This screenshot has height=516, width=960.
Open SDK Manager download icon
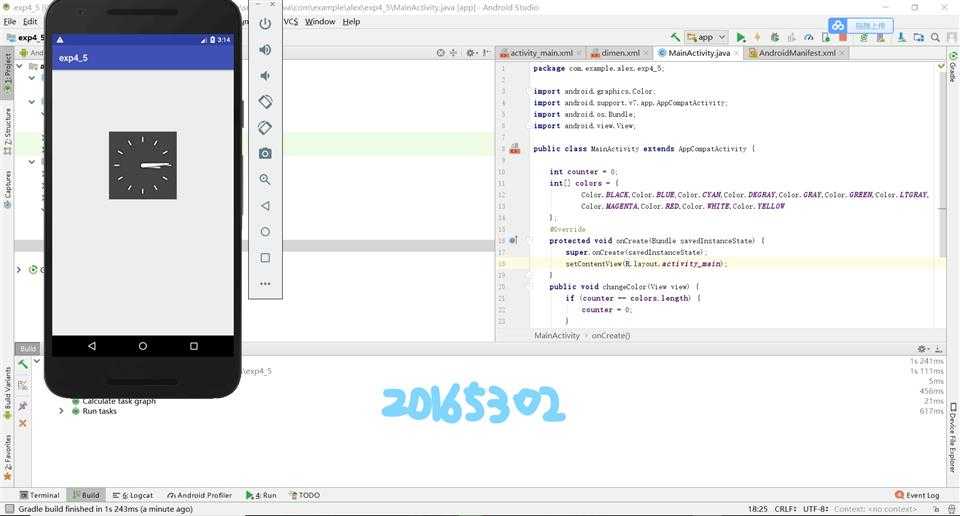click(x=901, y=37)
